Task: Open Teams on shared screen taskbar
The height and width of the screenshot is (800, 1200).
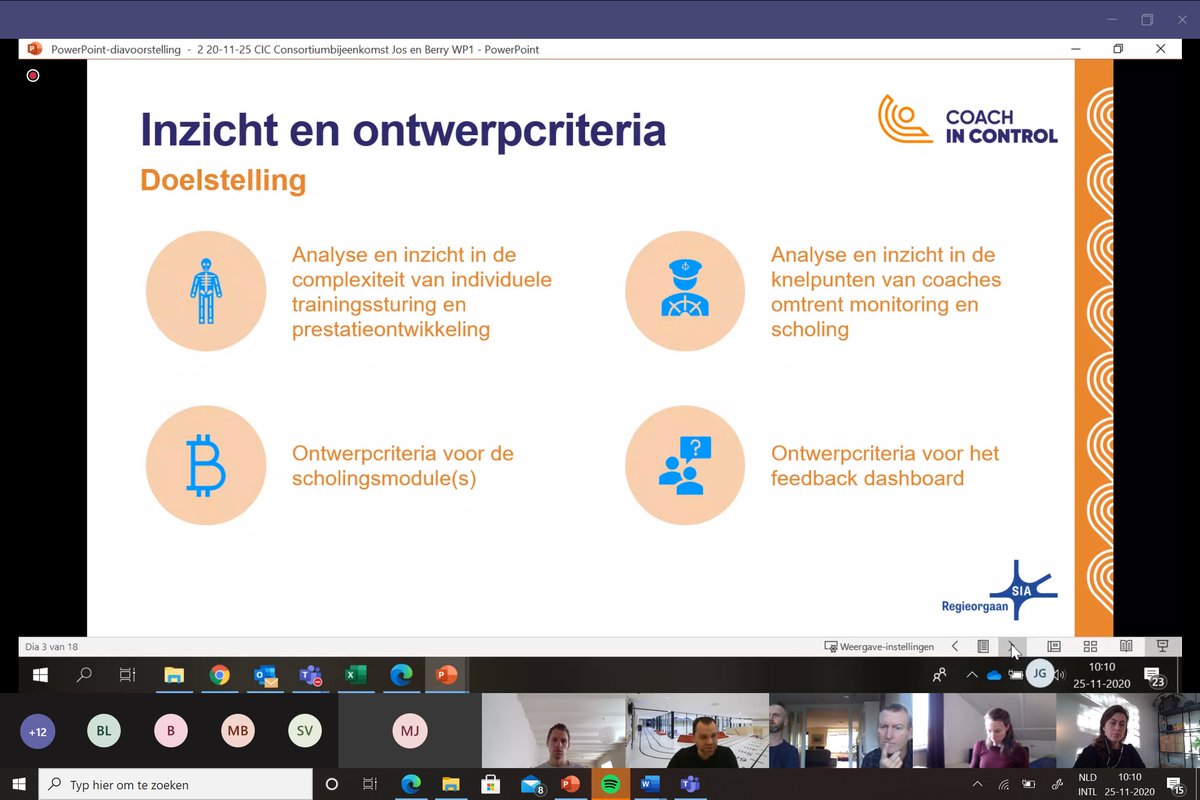Action: click(311, 675)
